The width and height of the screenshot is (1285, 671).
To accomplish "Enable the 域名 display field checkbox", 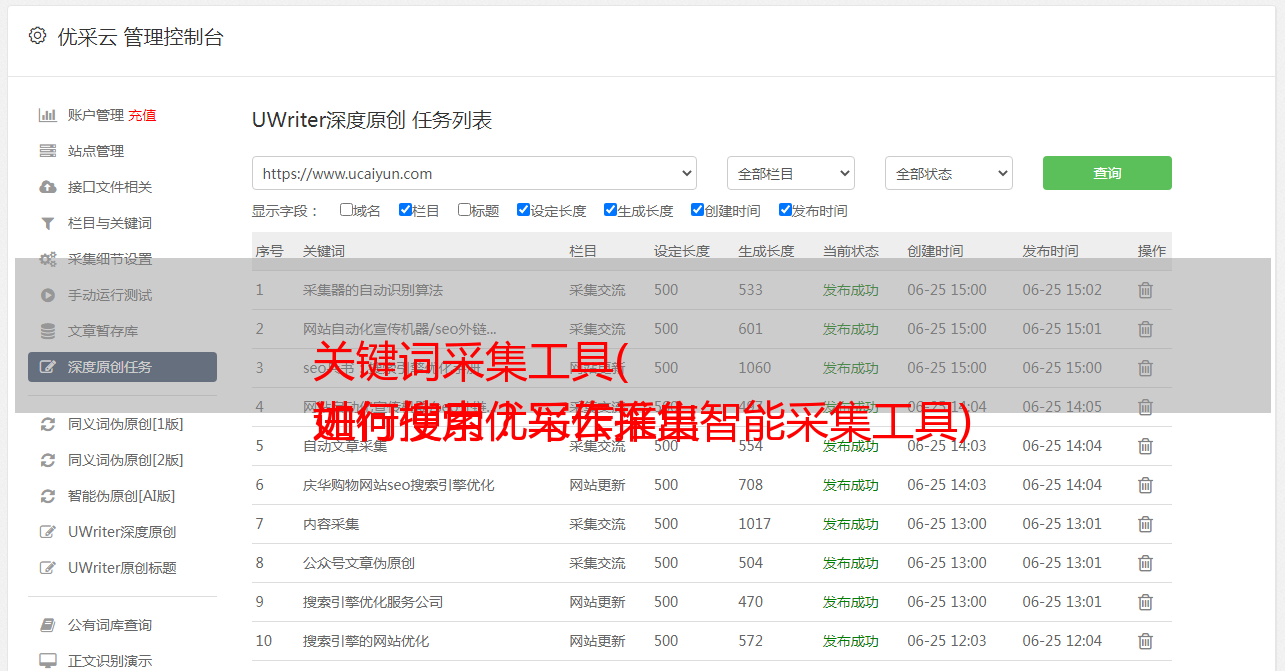I will click(346, 210).
